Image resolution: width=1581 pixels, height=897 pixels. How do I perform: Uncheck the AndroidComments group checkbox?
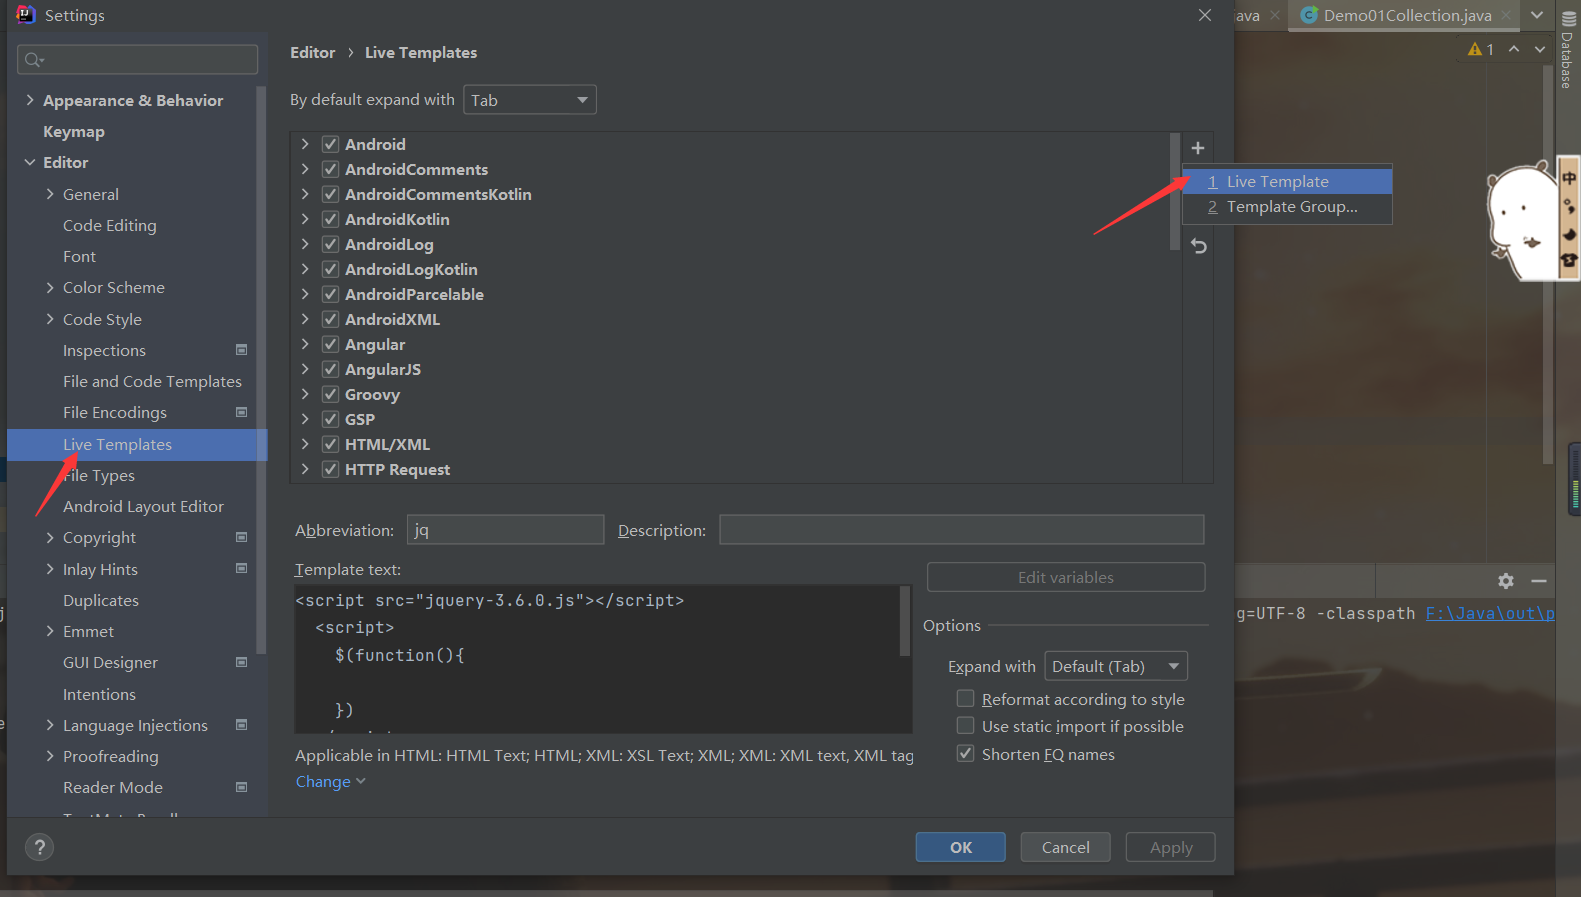click(330, 169)
